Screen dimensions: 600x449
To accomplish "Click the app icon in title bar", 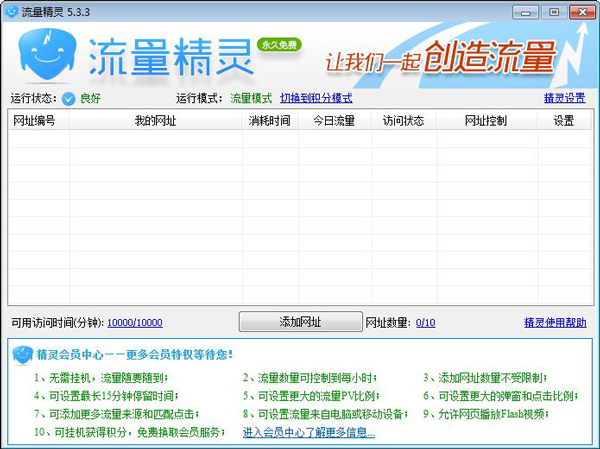I will (x=12, y=11).
